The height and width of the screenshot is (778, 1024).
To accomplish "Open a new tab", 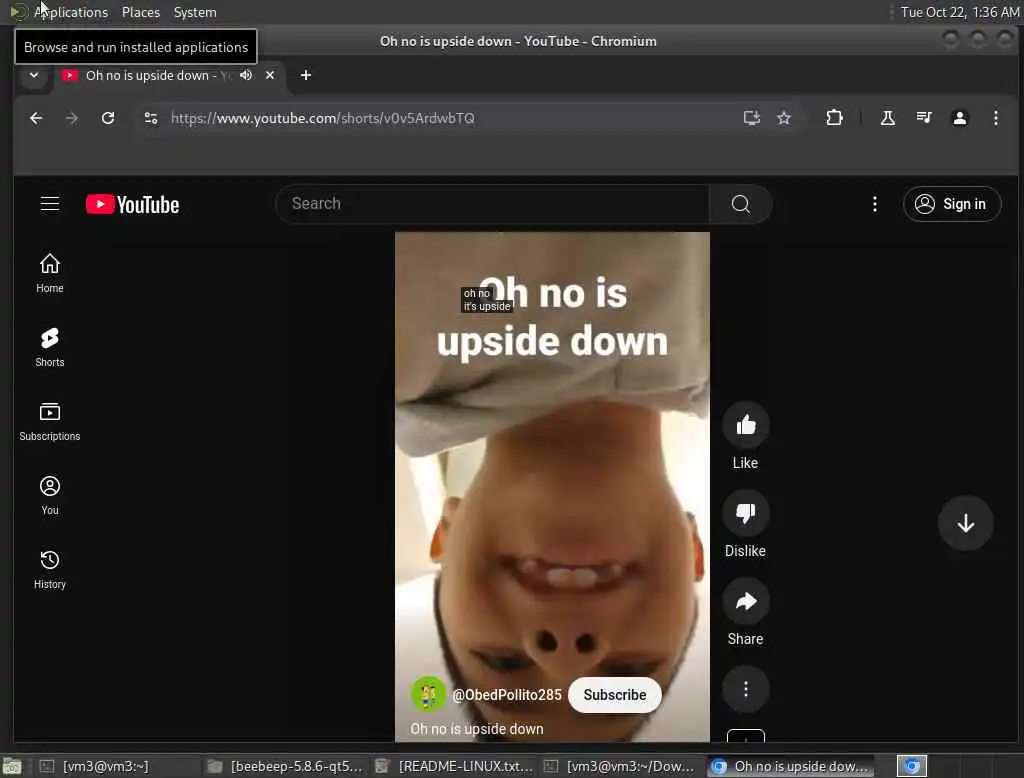I will pyautogui.click(x=306, y=75).
